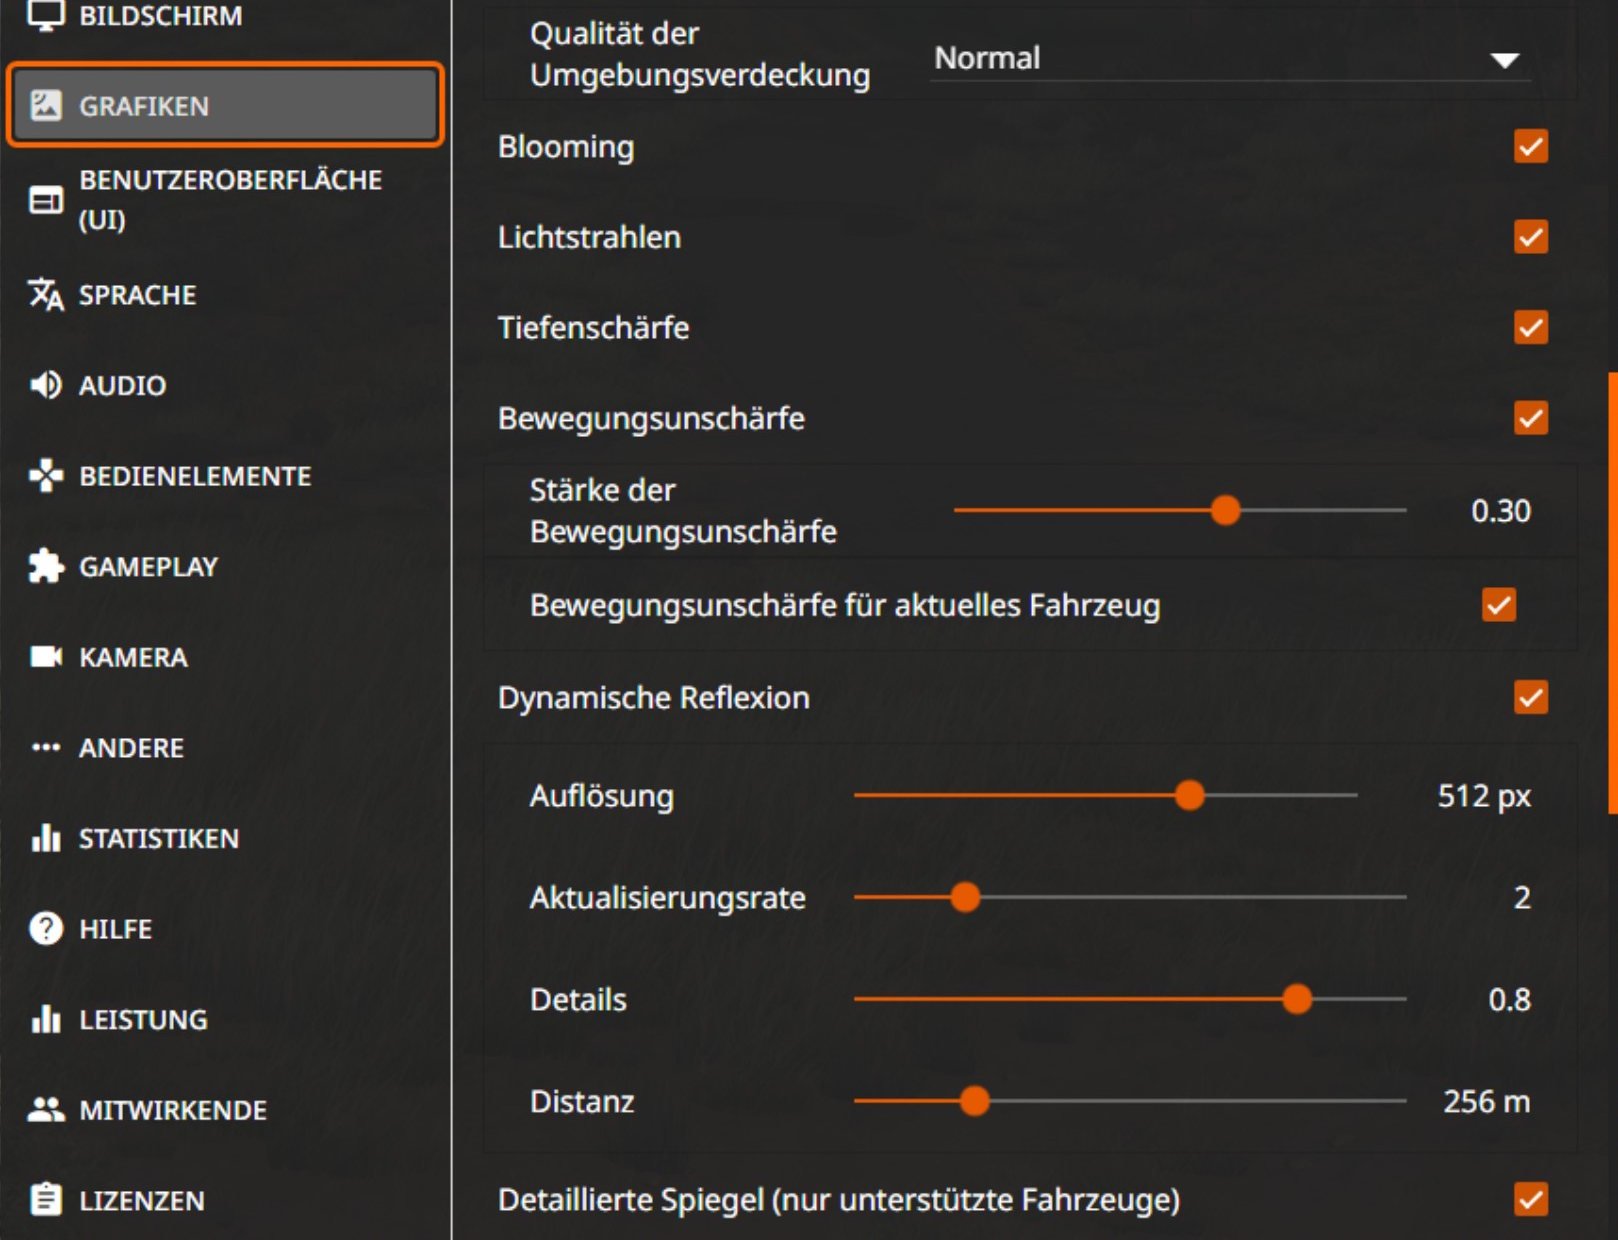1618x1240 pixels.
Task: Click the dropdown arrow next to Normal
Action: click(1504, 60)
